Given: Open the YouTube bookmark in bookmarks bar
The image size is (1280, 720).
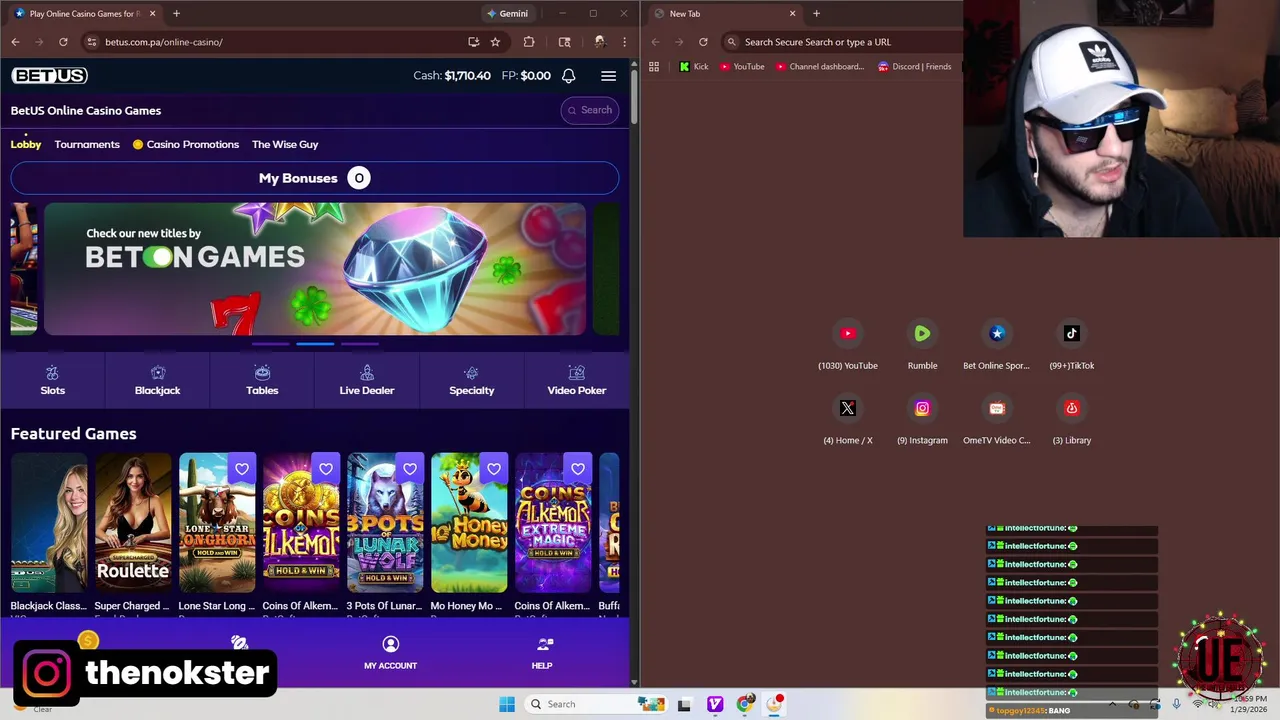Looking at the screenshot, I should coord(742,67).
